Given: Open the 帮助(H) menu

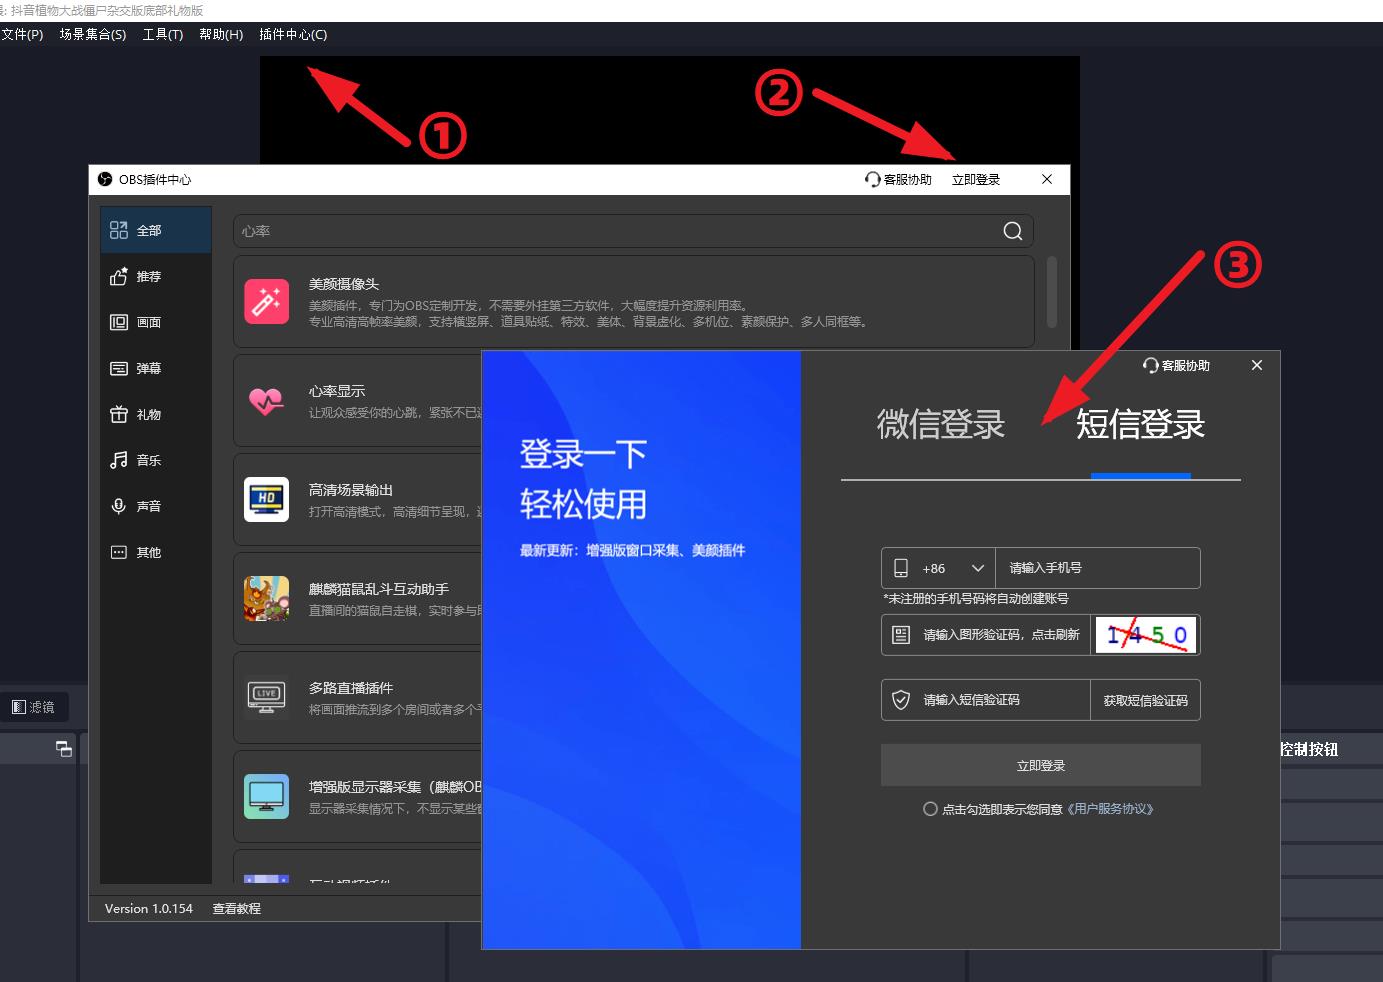Looking at the screenshot, I should click(220, 34).
